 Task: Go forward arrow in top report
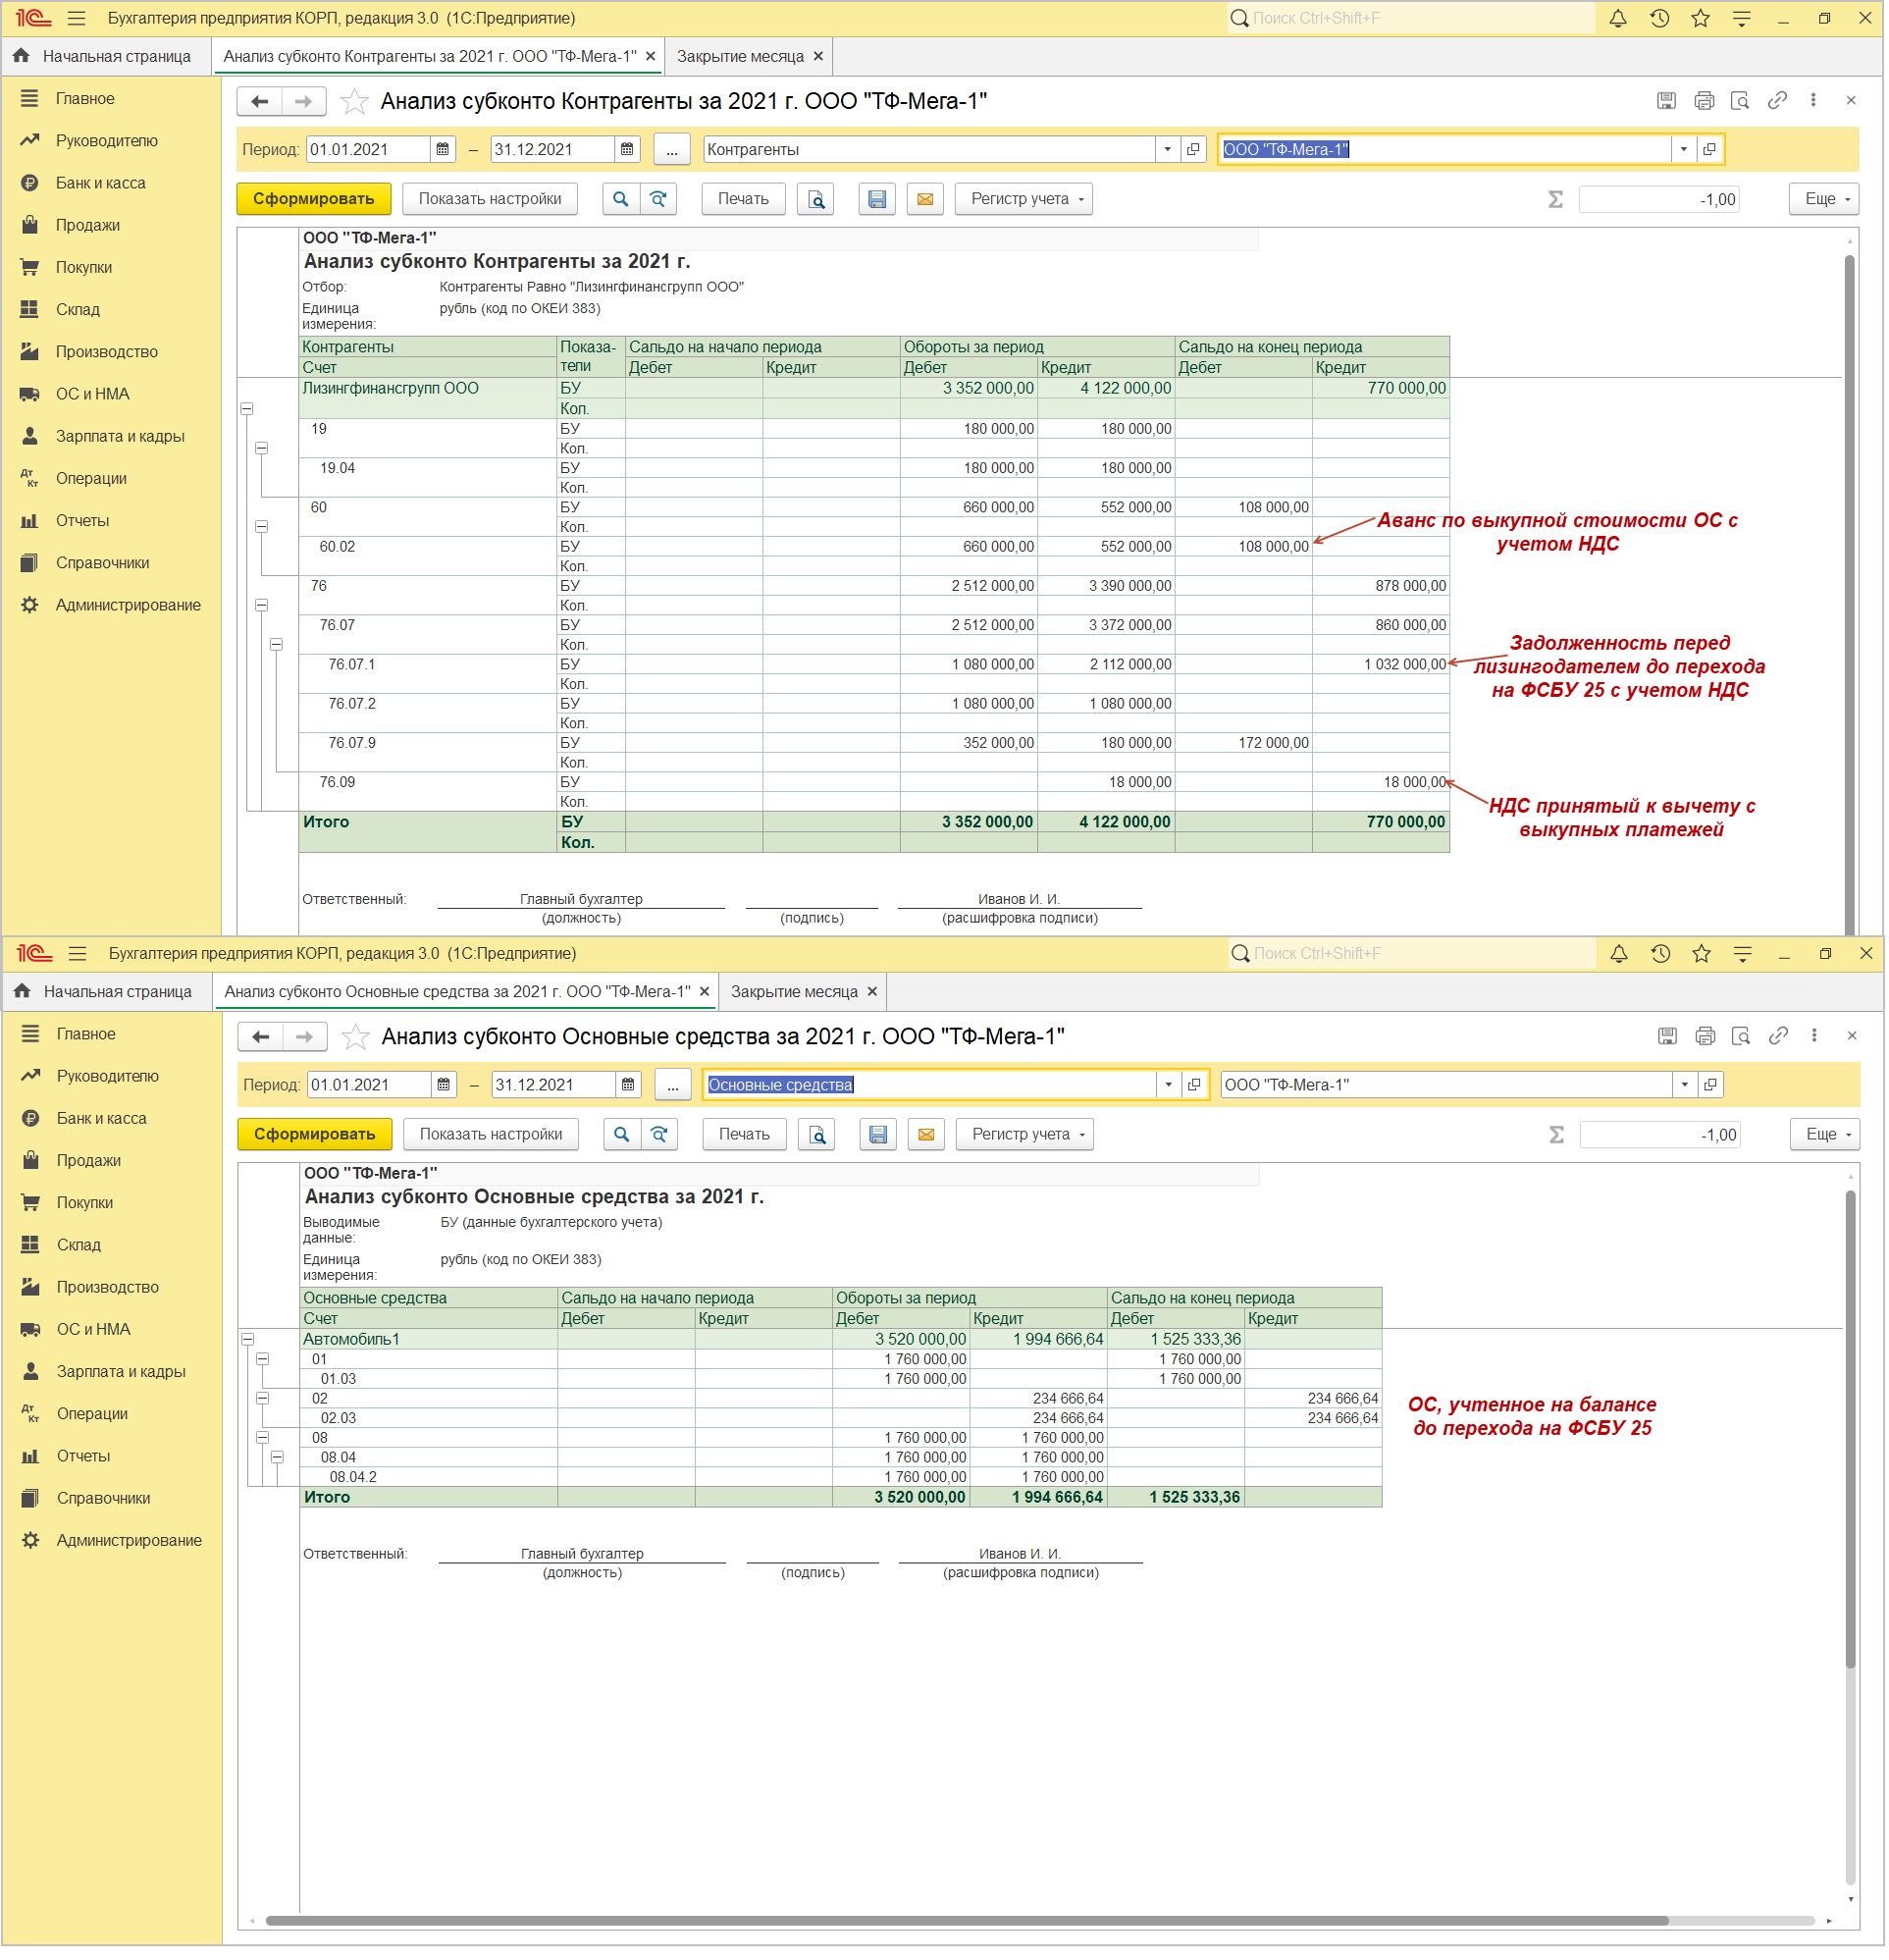click(x=304, y=101)
